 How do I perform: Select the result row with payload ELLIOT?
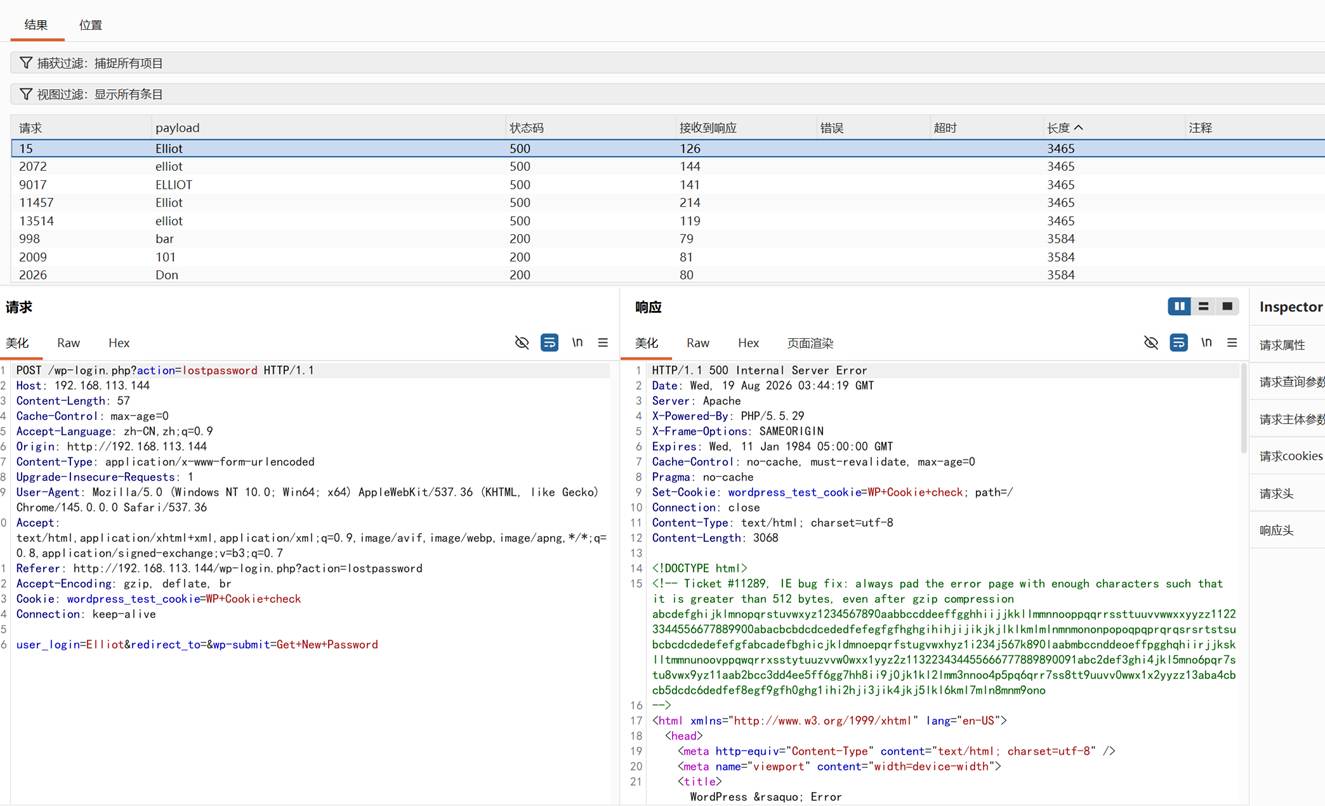point(668,185)
